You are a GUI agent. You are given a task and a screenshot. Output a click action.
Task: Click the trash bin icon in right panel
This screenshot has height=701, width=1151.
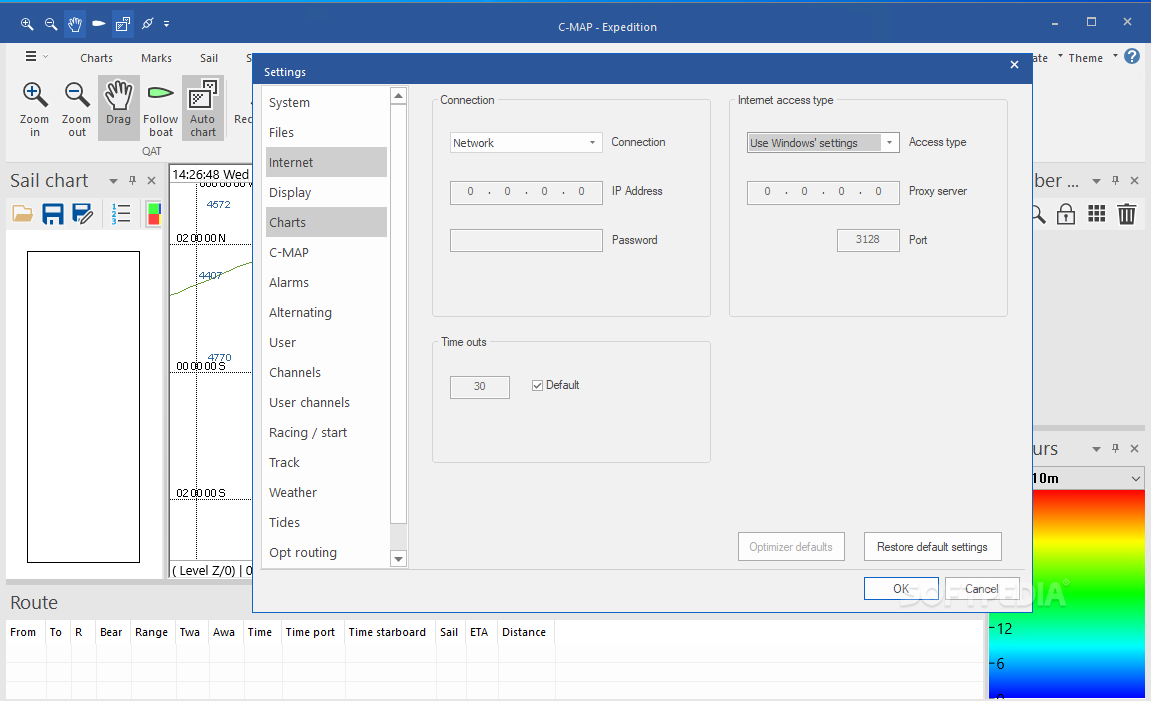1127,214
